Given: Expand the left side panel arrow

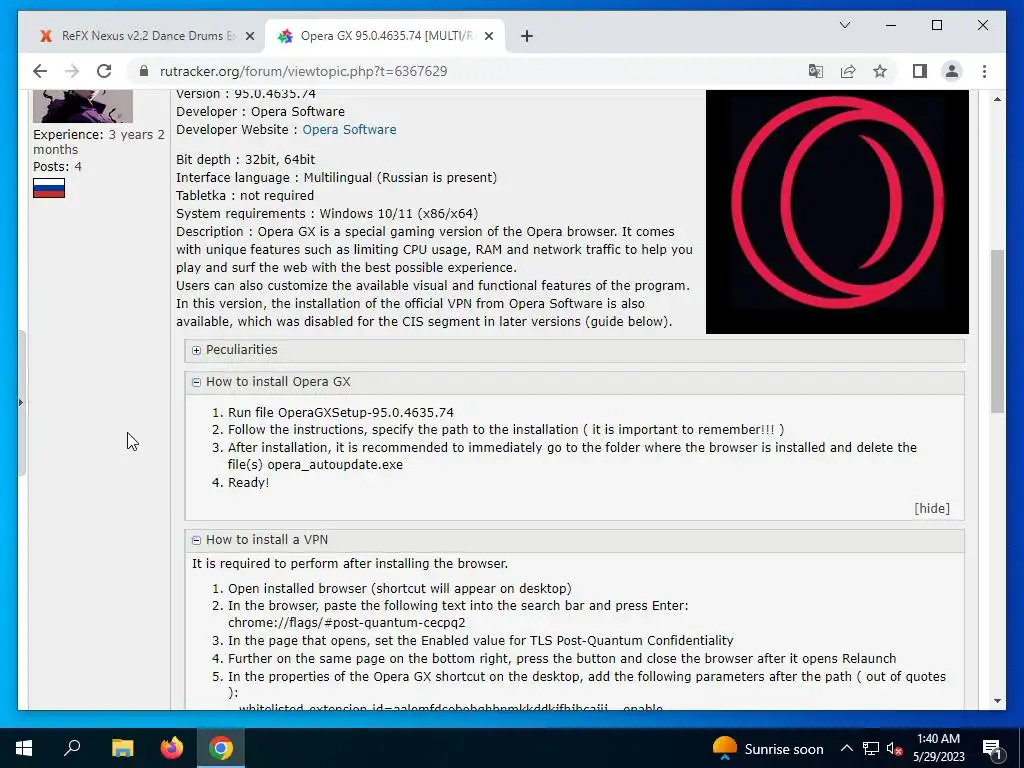Looking at the screenshot, I should coord(20,402).
